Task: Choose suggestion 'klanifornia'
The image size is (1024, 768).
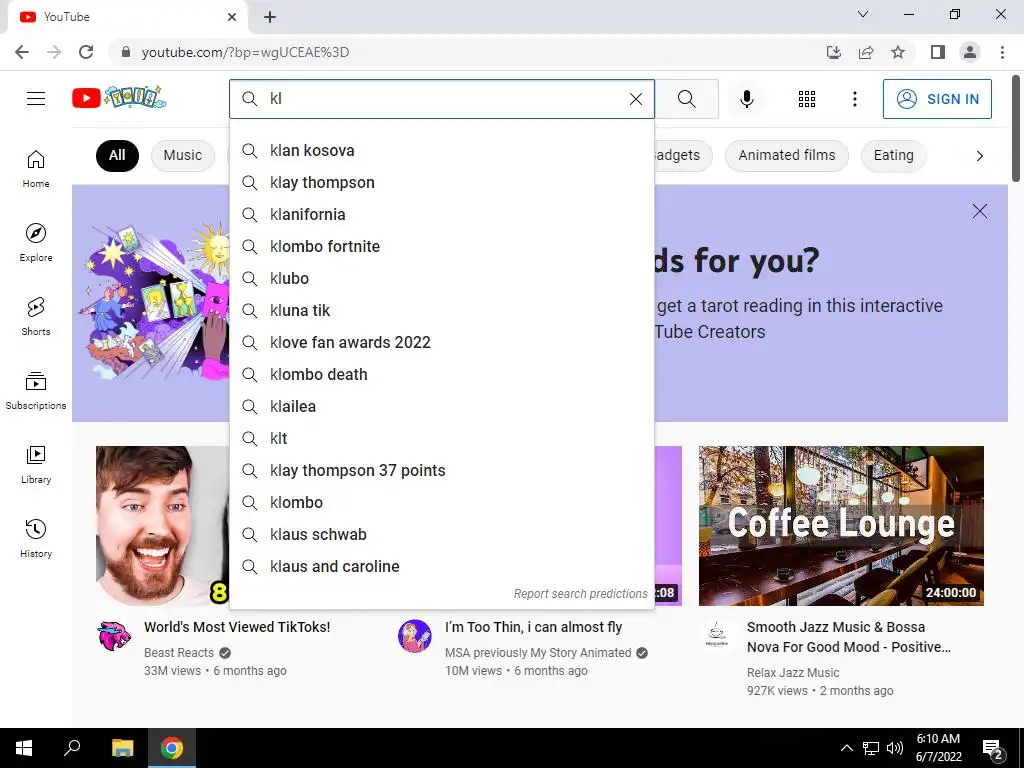Action: [x=442, y=214]
